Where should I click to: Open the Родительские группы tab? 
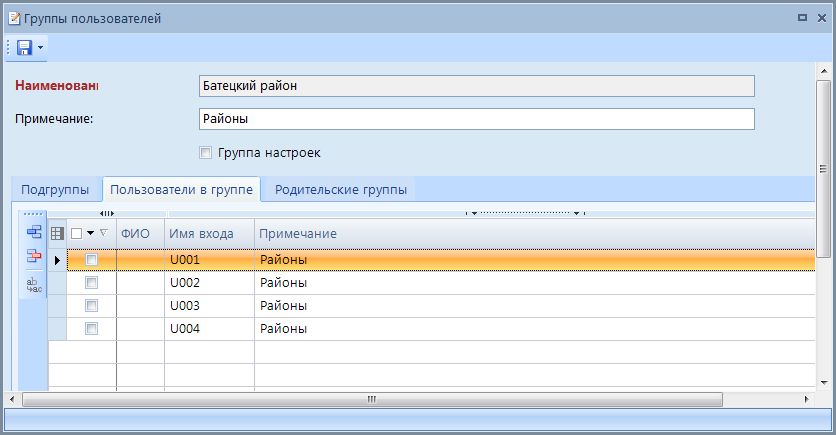click(341, 189)
